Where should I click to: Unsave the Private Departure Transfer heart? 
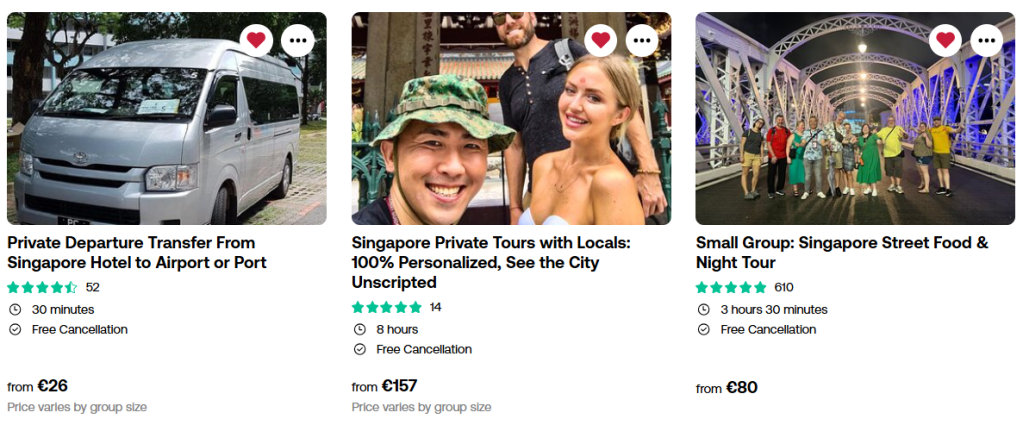coord(256,40)
